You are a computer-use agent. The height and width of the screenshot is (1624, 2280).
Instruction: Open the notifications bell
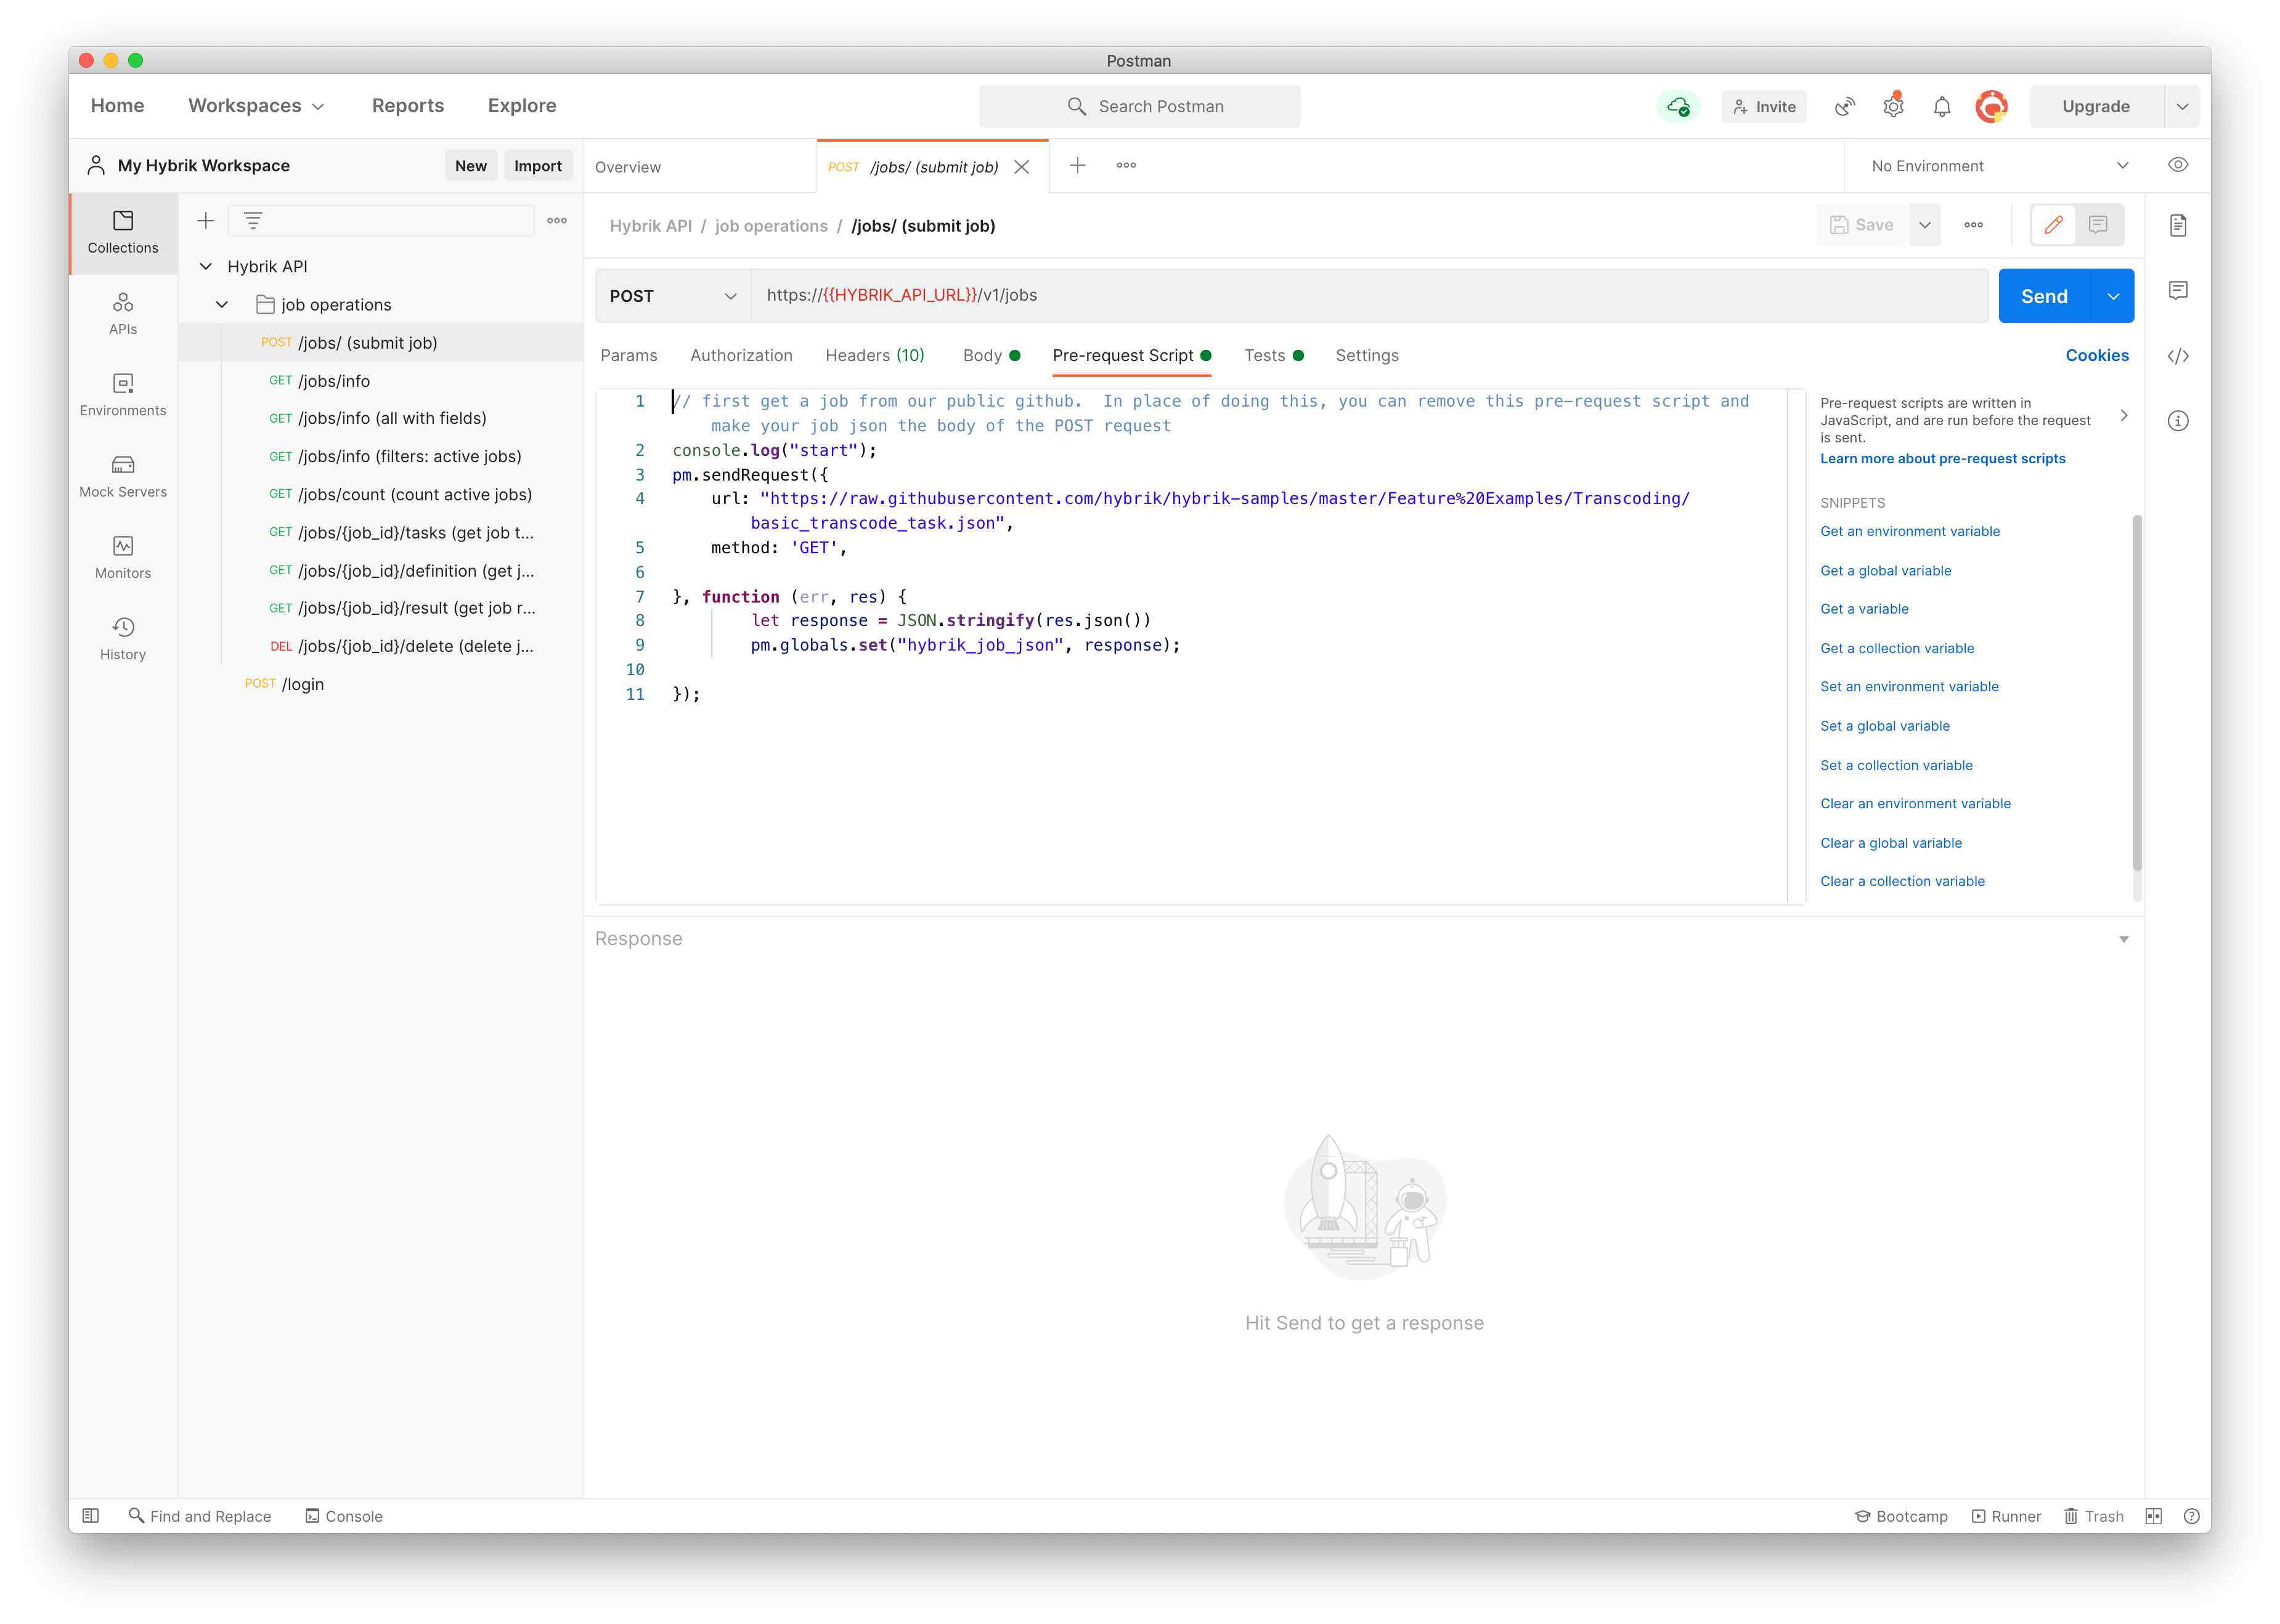pyautogui.click(x=1942, y=106)
